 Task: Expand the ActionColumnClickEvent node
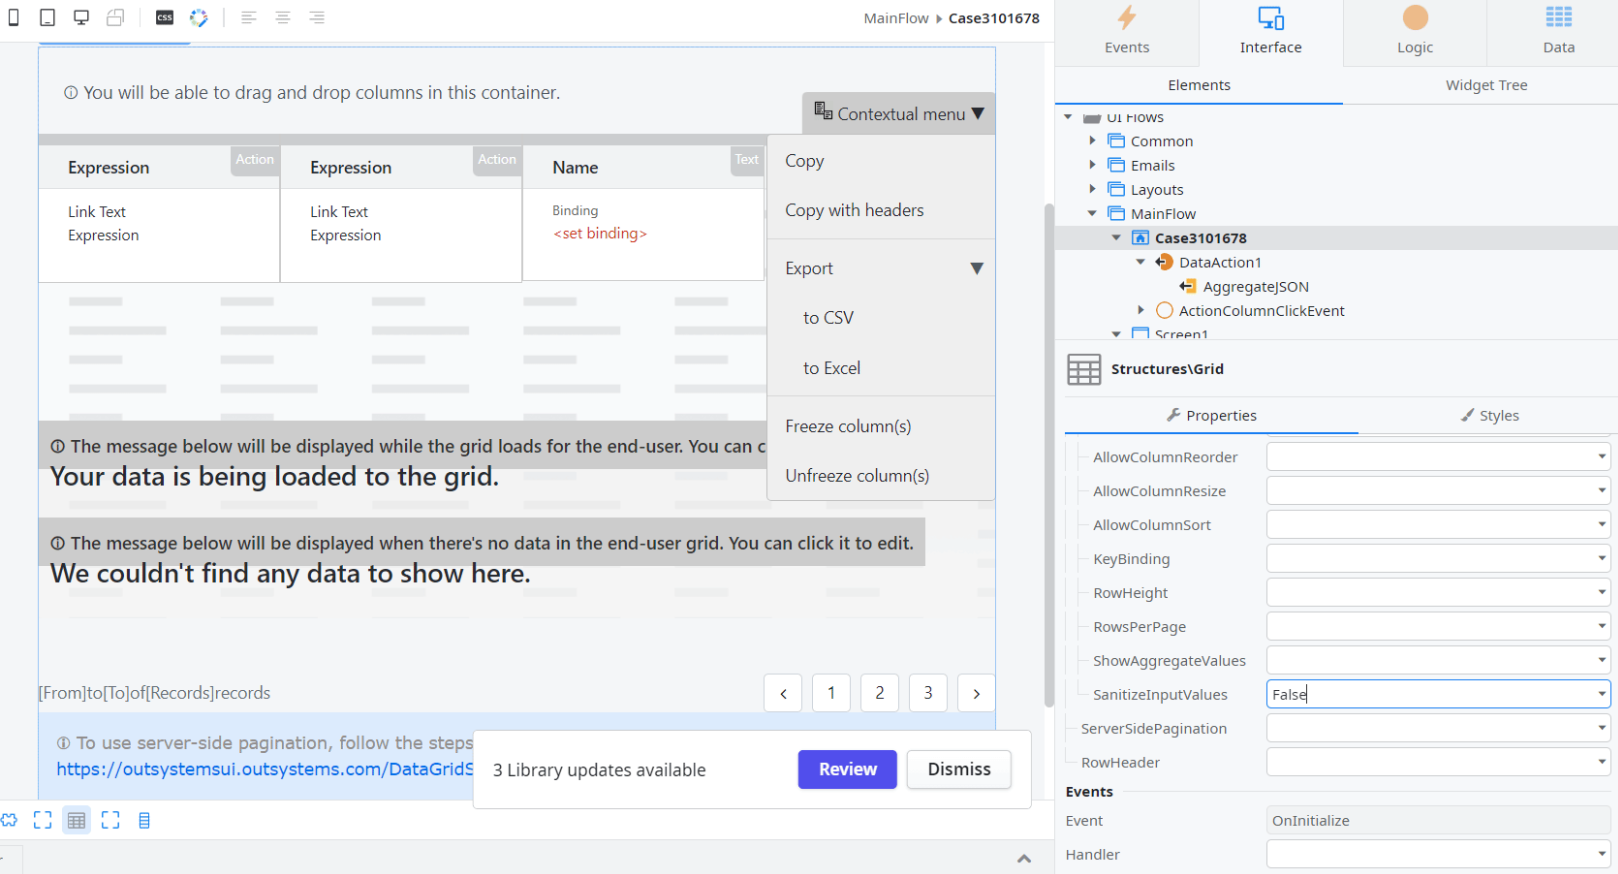[x=1141, y=310]
